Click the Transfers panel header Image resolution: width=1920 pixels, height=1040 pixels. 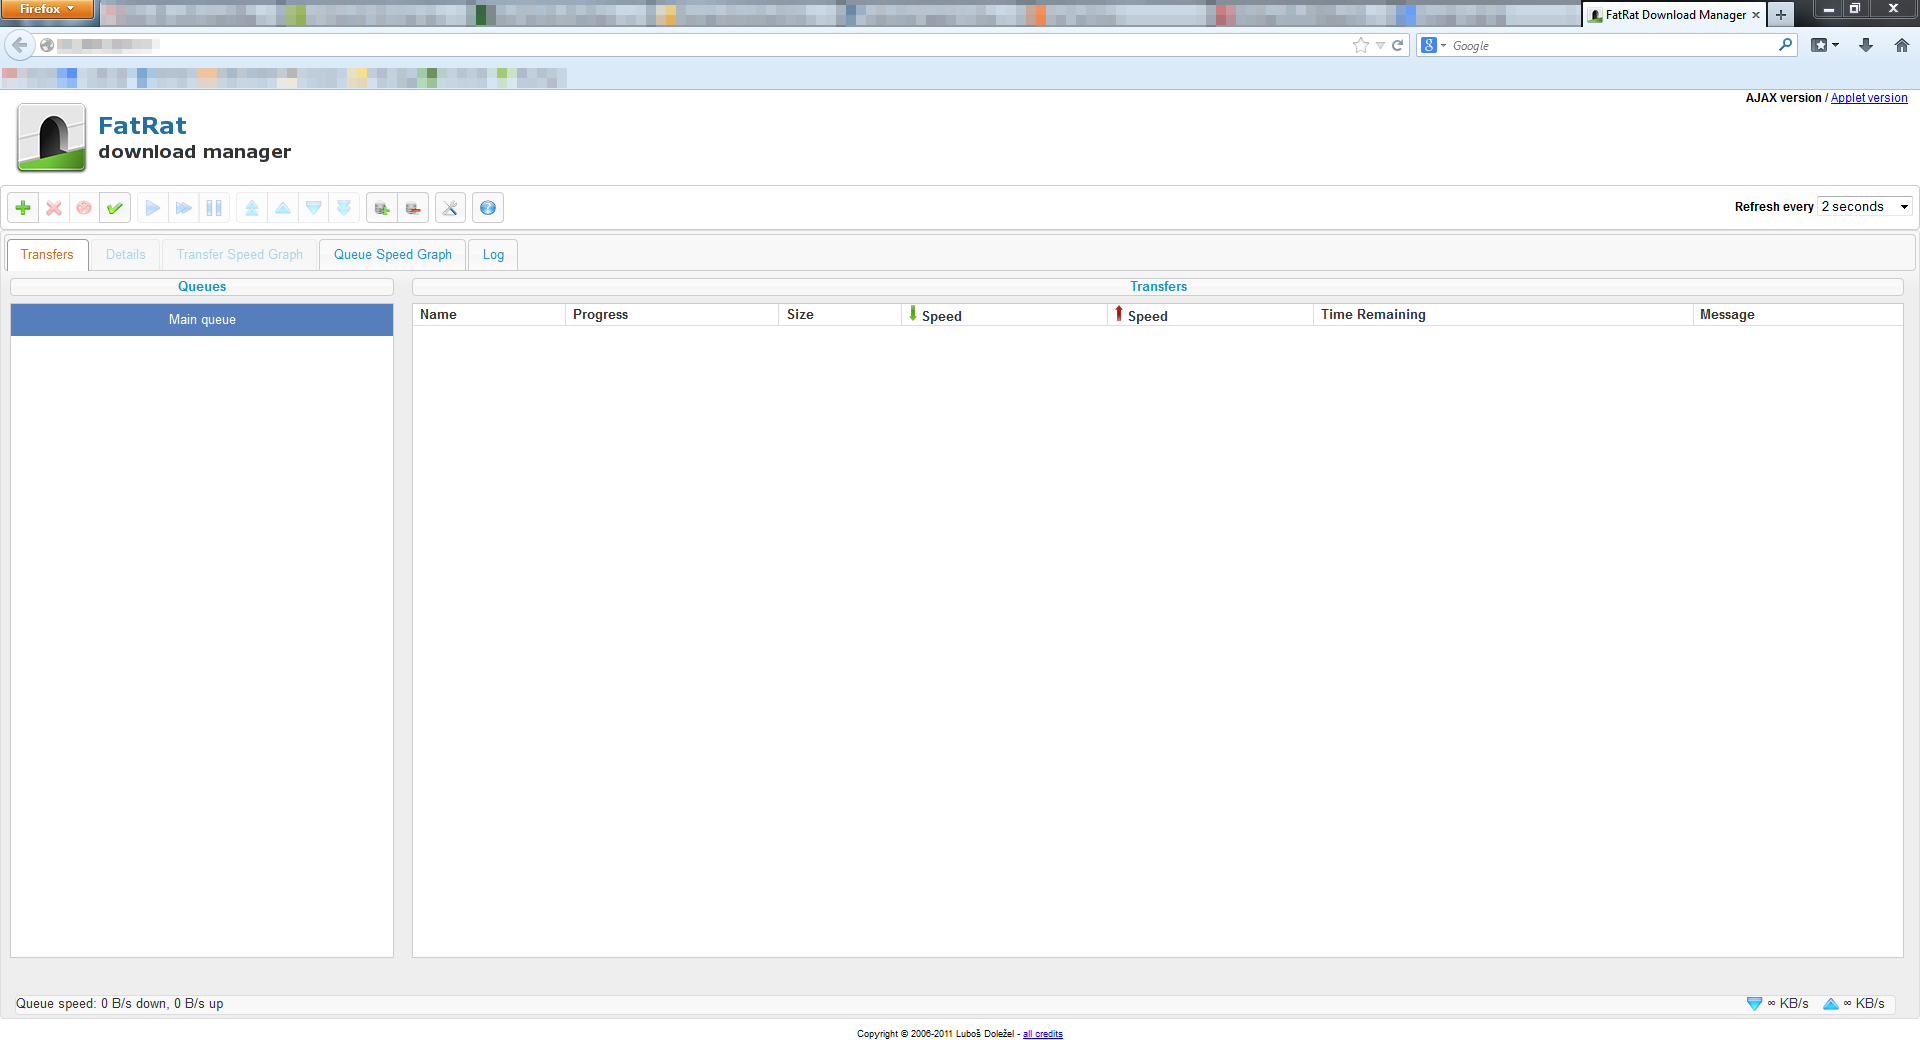pyautogui.click(x=1158, y=287)
